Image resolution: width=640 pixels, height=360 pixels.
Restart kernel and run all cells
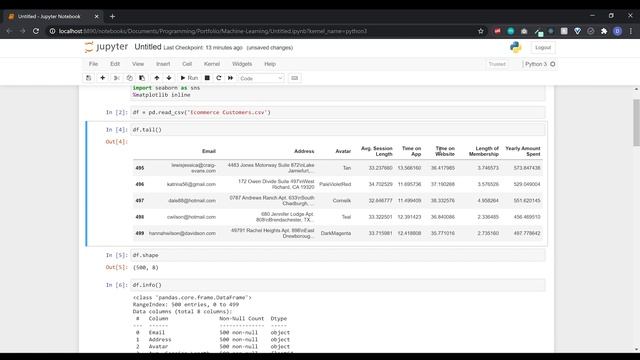pos(231,78)
